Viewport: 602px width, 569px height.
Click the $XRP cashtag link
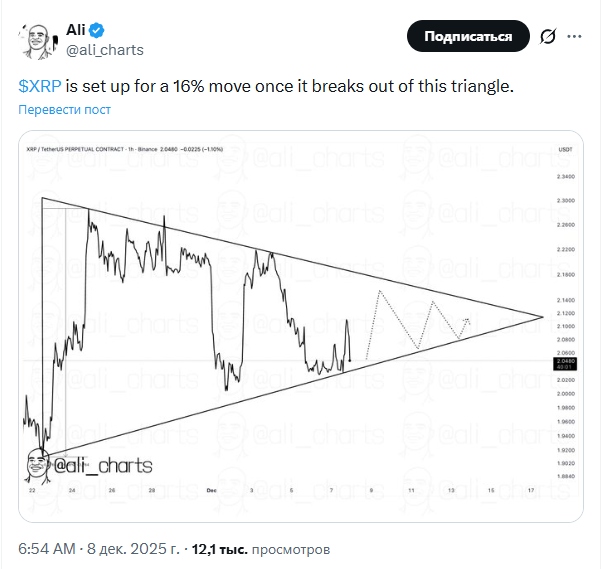pos(40,86)
